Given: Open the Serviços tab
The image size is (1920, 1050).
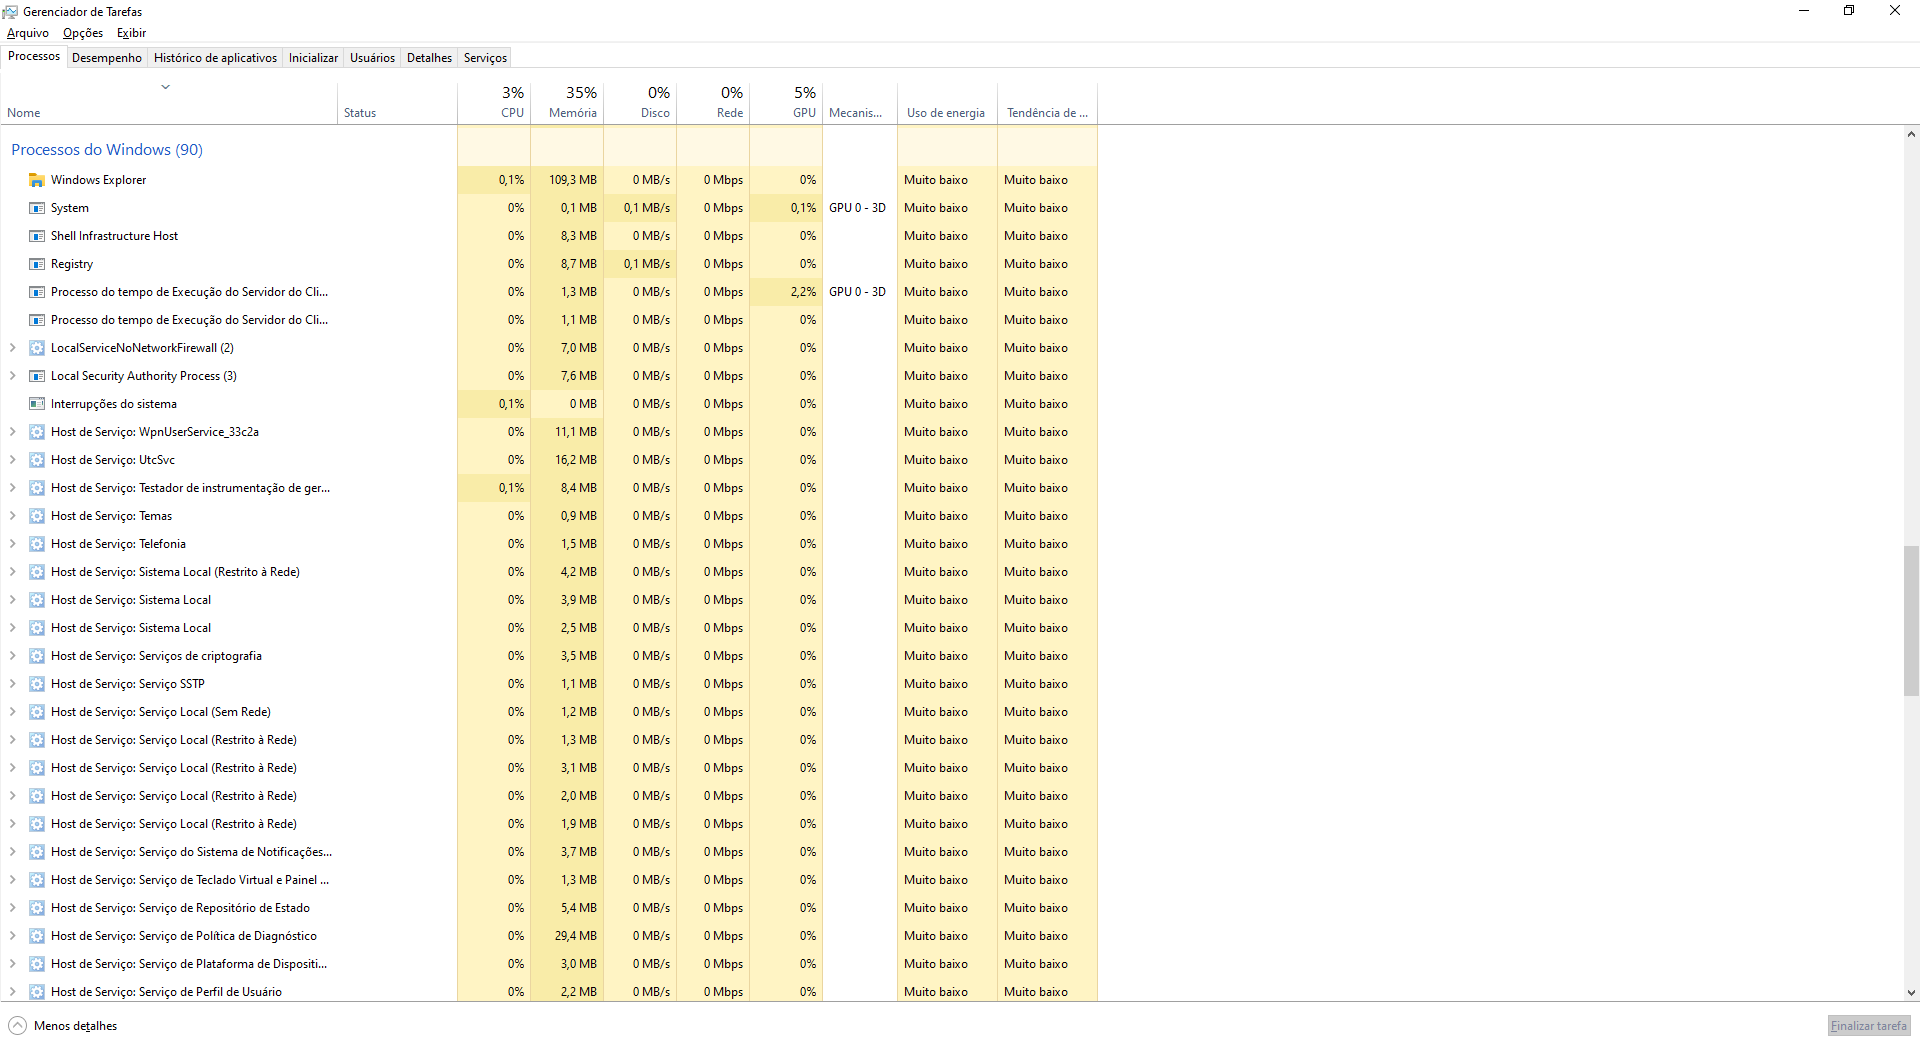Looking at the screenshot, I should (485, 58).
